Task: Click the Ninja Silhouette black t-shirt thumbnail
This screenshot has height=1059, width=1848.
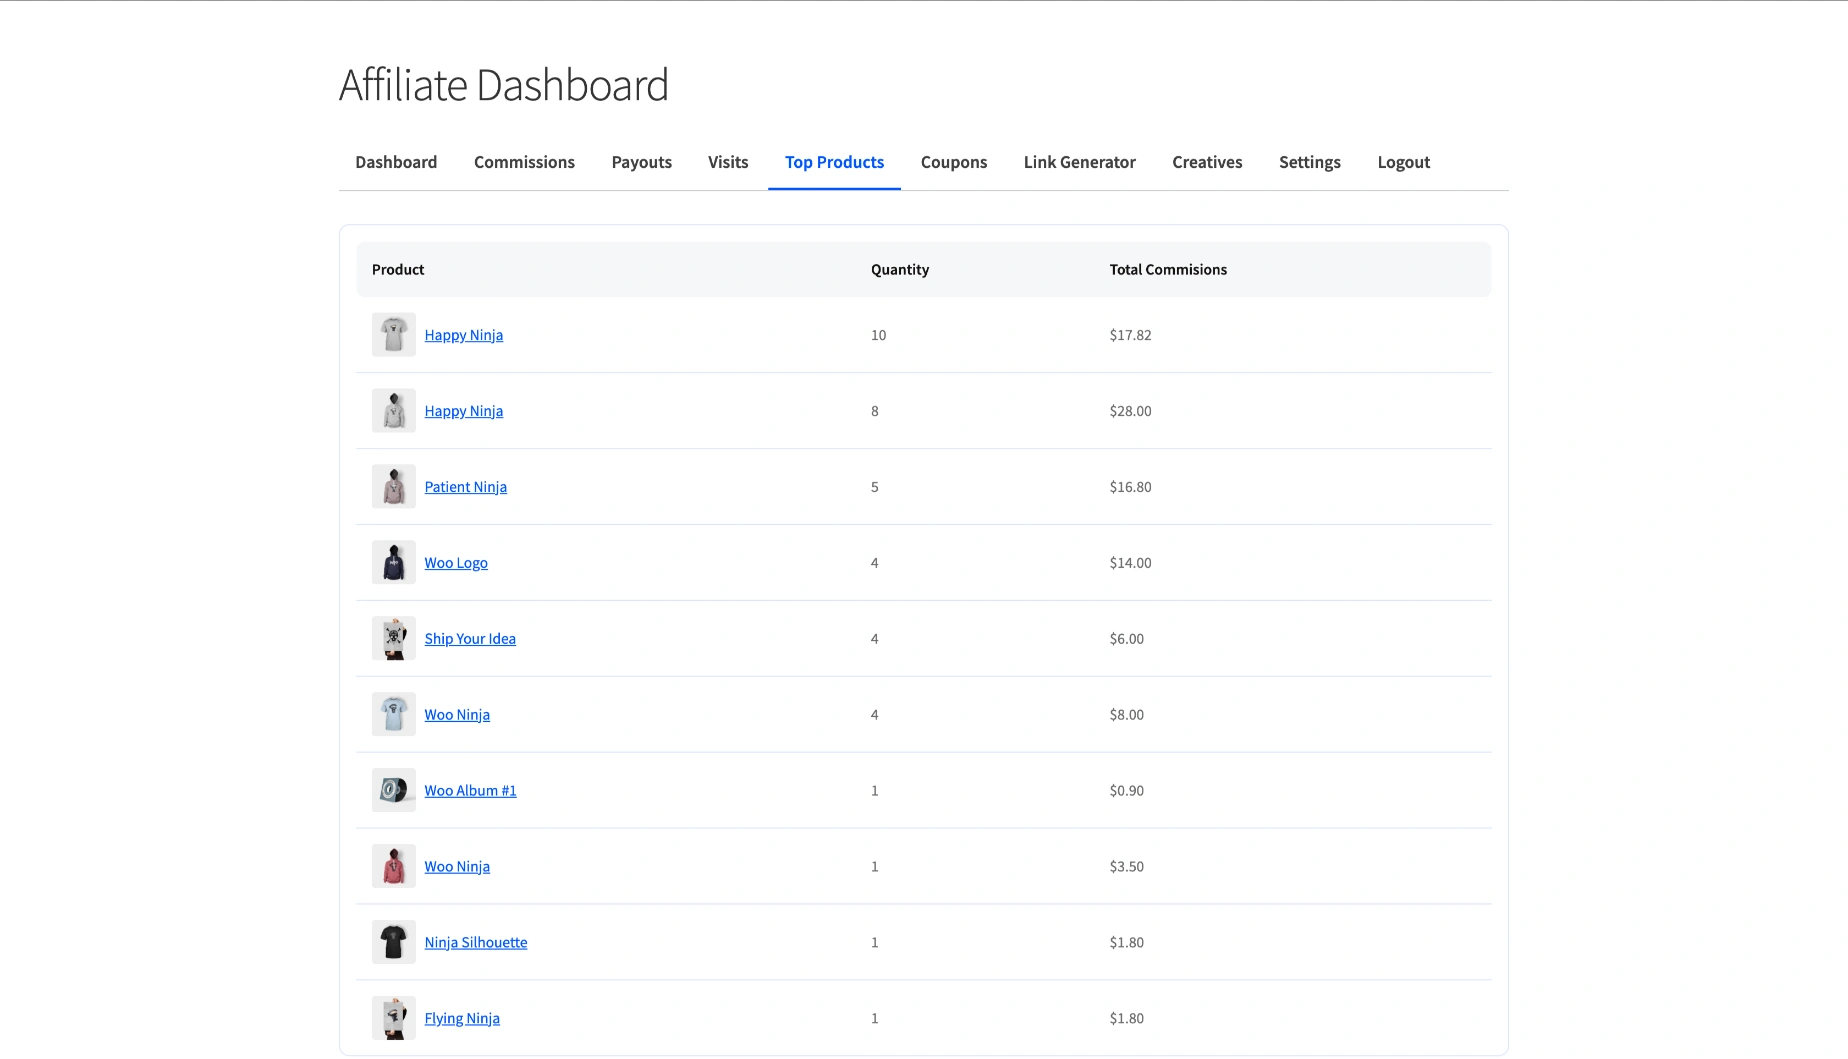Action: pos(393,942)
